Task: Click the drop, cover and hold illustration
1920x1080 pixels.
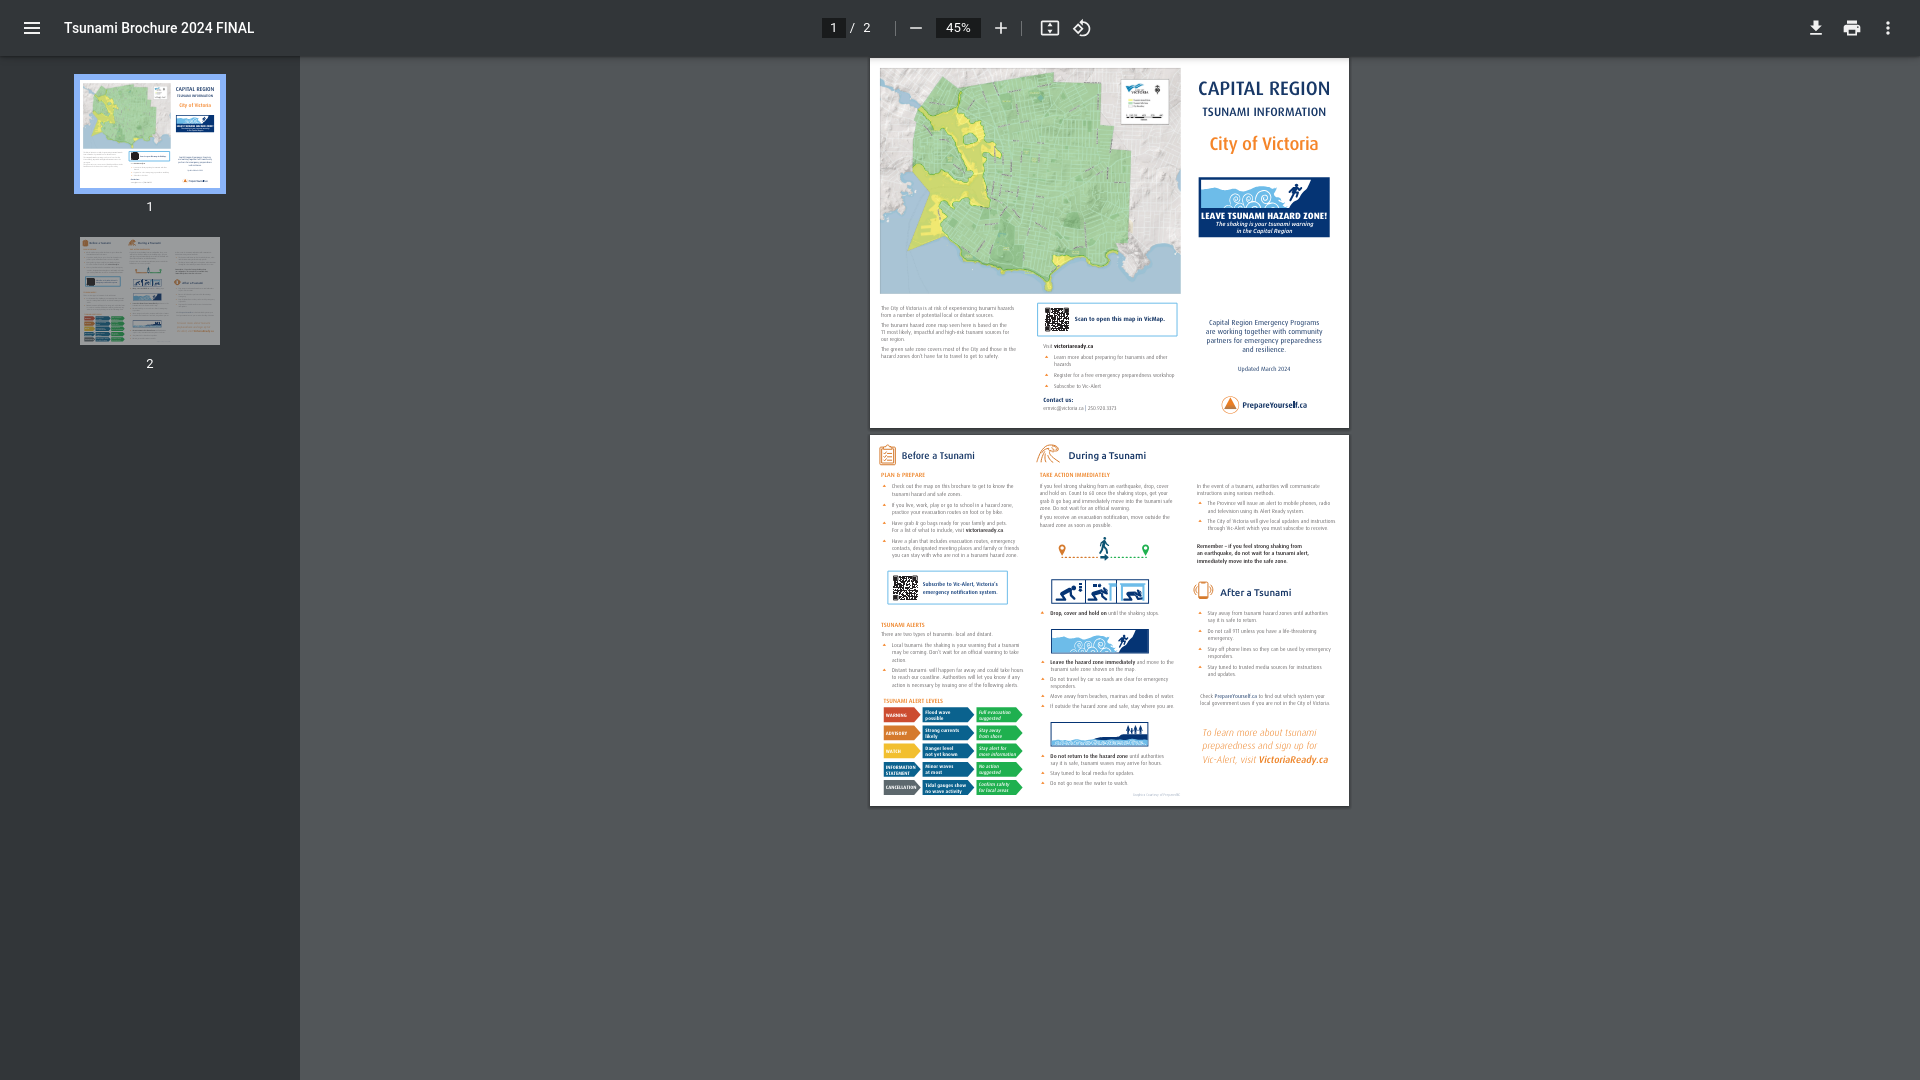Action: pyautogui.click(x=1100, y=592)
